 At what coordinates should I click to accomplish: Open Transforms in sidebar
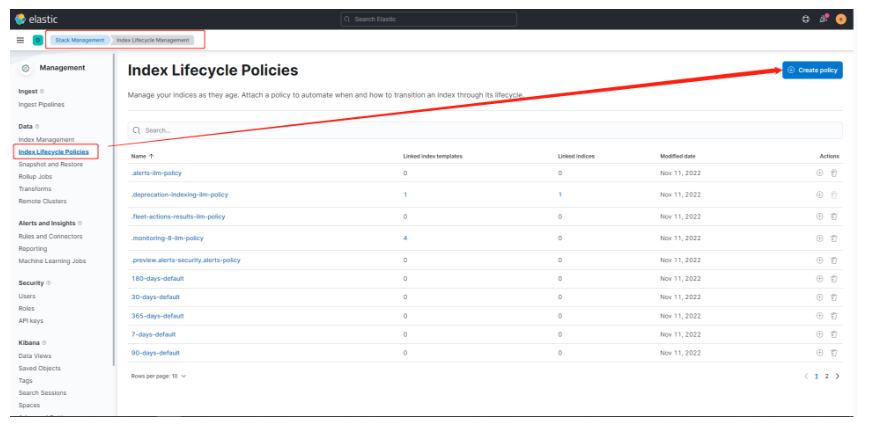coord(35,189)
